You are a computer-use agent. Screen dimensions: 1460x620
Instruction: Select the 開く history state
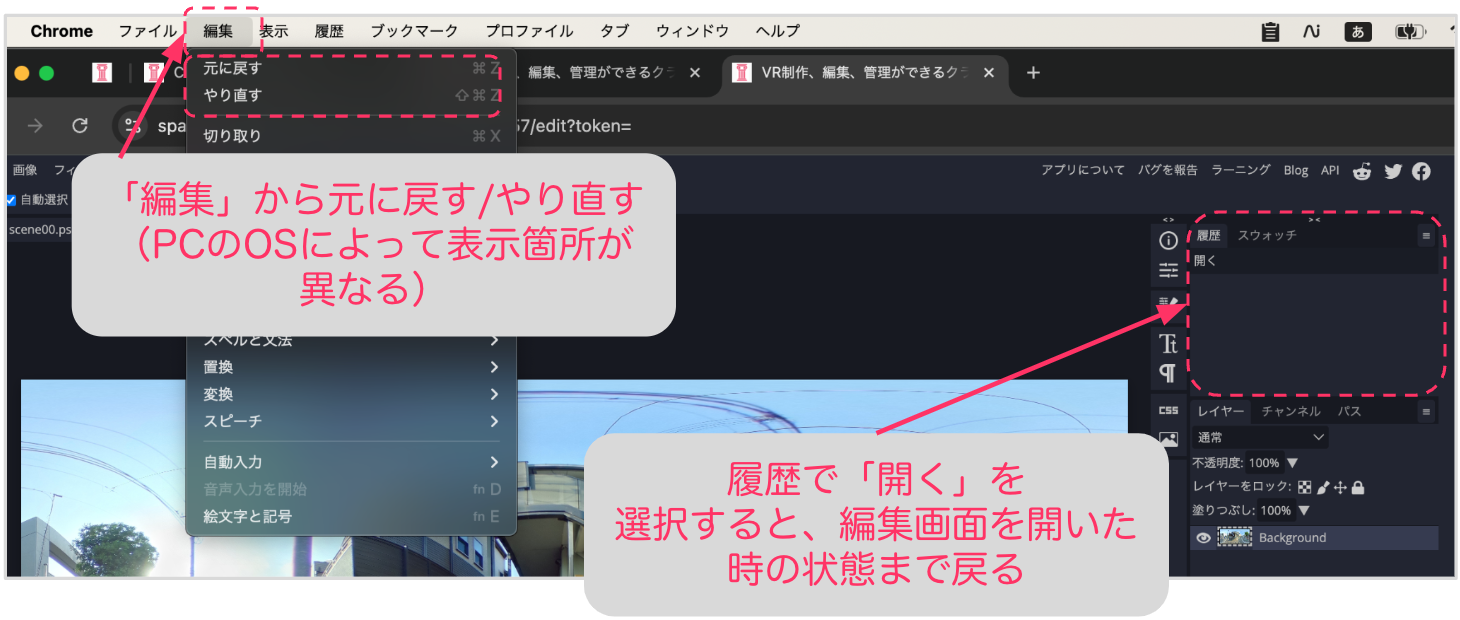1314,261
